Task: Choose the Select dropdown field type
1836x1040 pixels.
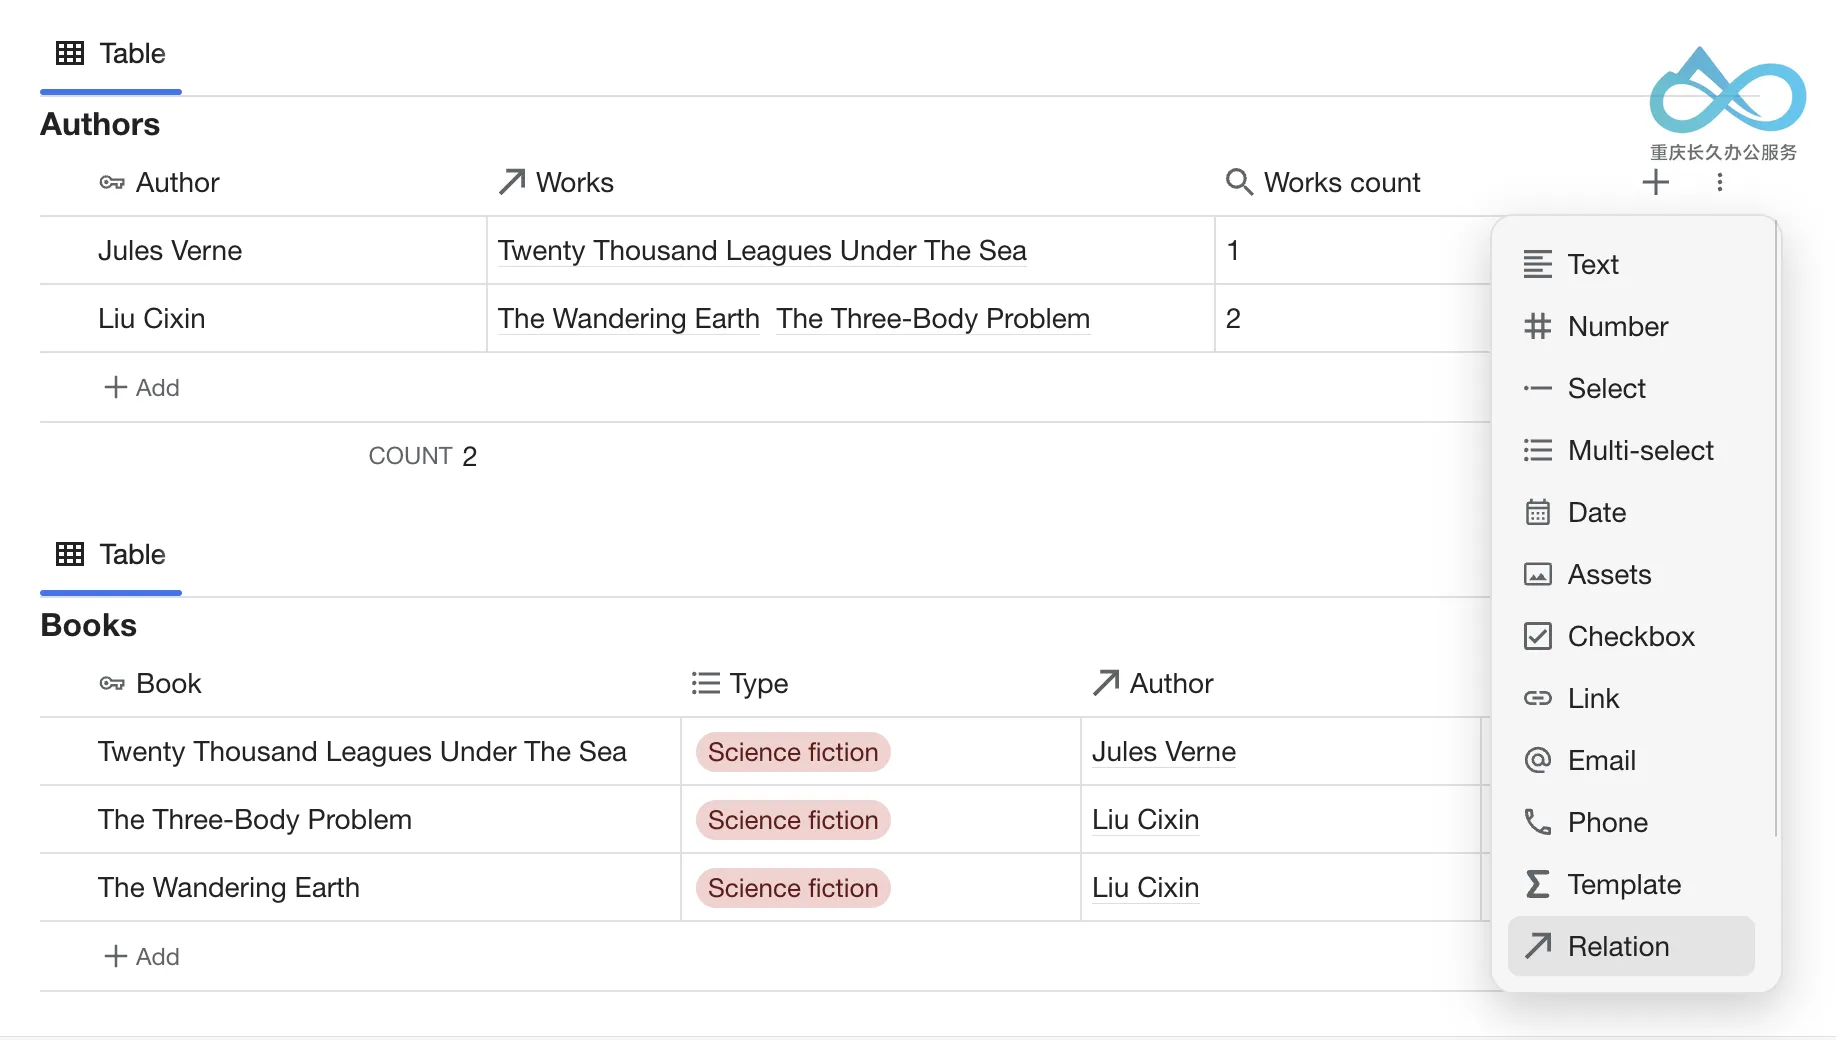Action: tap(1631, 388)
